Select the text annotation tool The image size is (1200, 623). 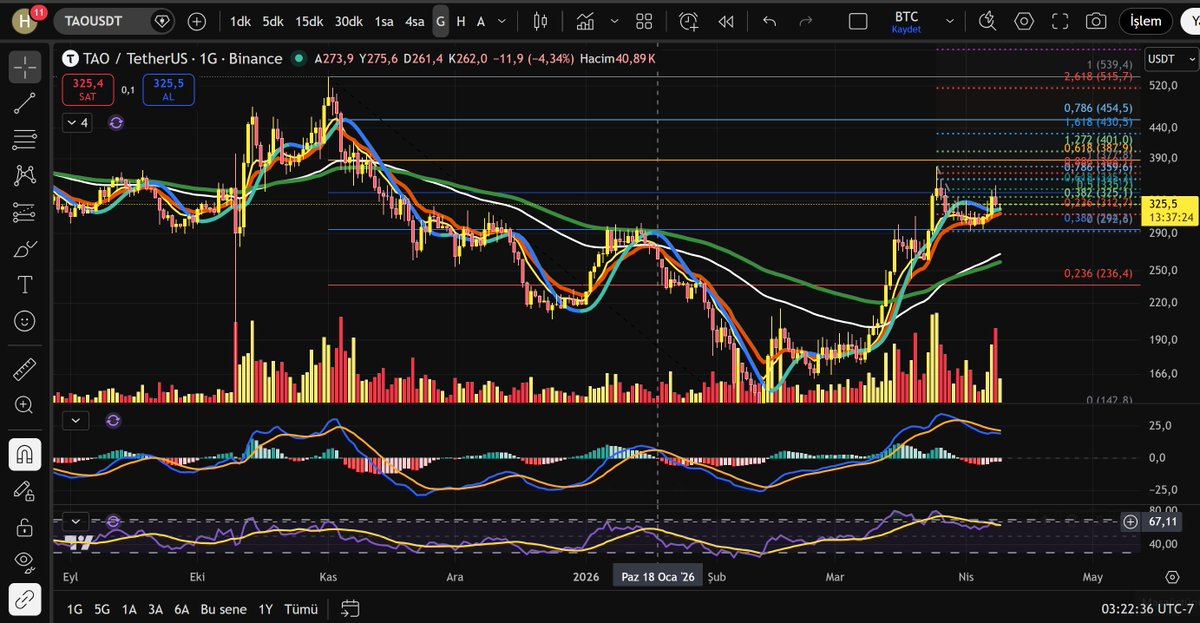pyautogui.click(x=25, y=285)
